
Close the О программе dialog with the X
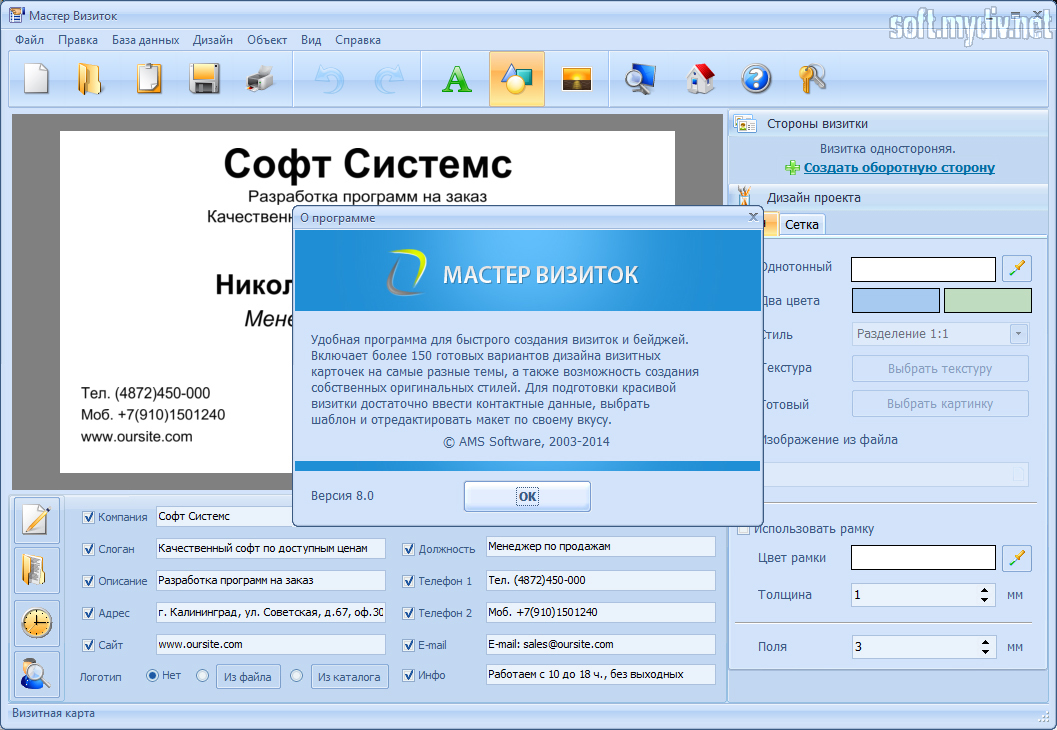pos(754,216)
